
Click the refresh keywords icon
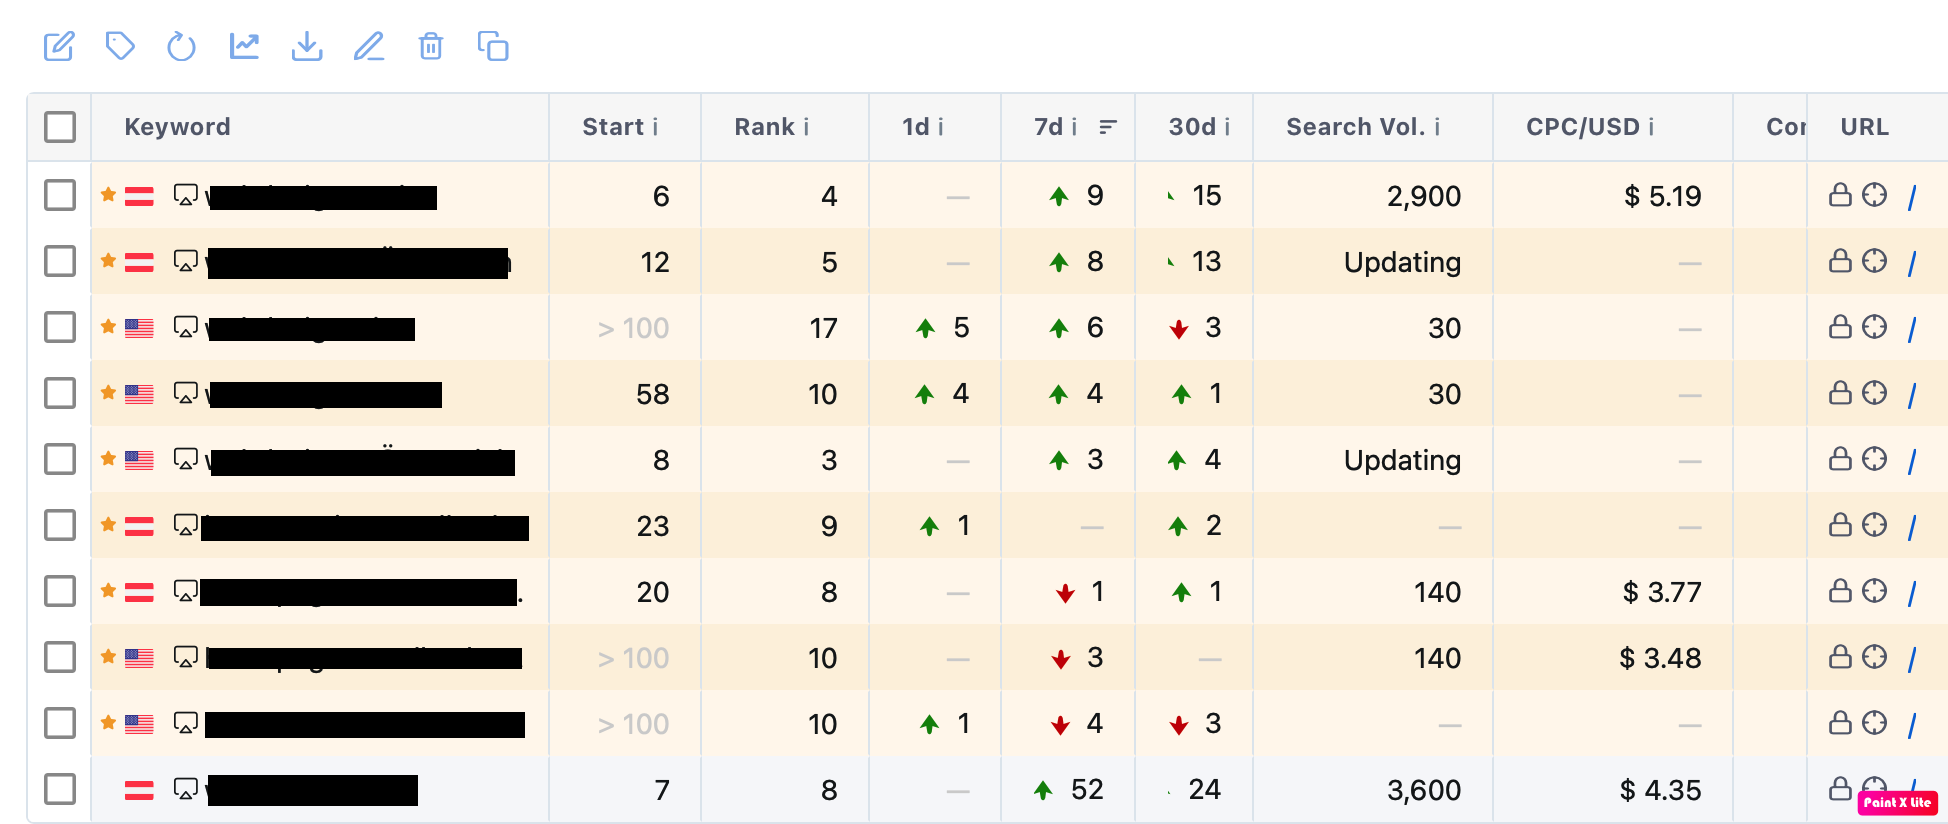(x=181, y=46)
